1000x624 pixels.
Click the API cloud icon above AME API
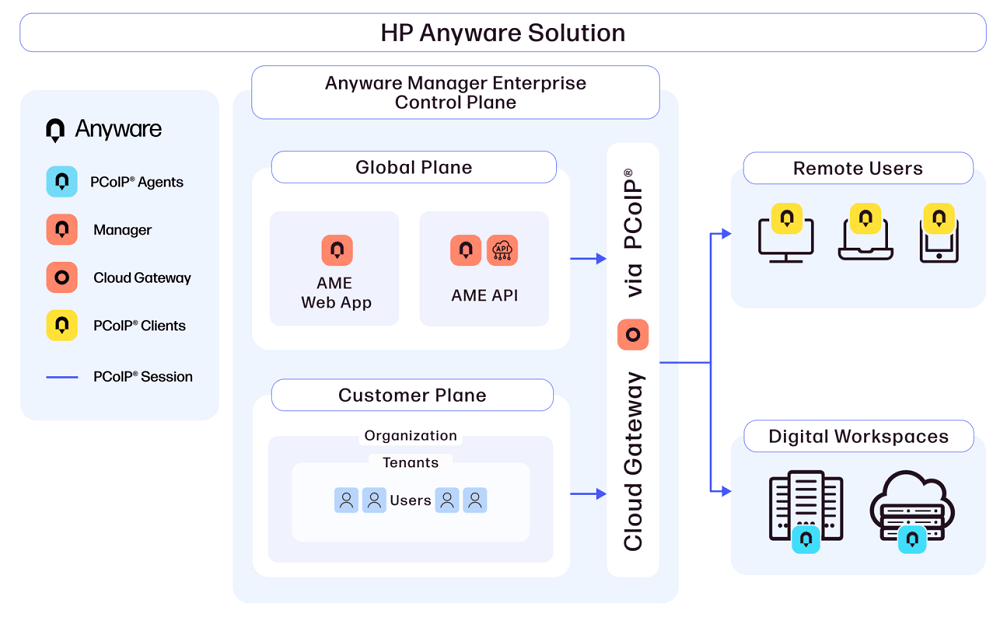pyautogui.click(x=503, y=250)
